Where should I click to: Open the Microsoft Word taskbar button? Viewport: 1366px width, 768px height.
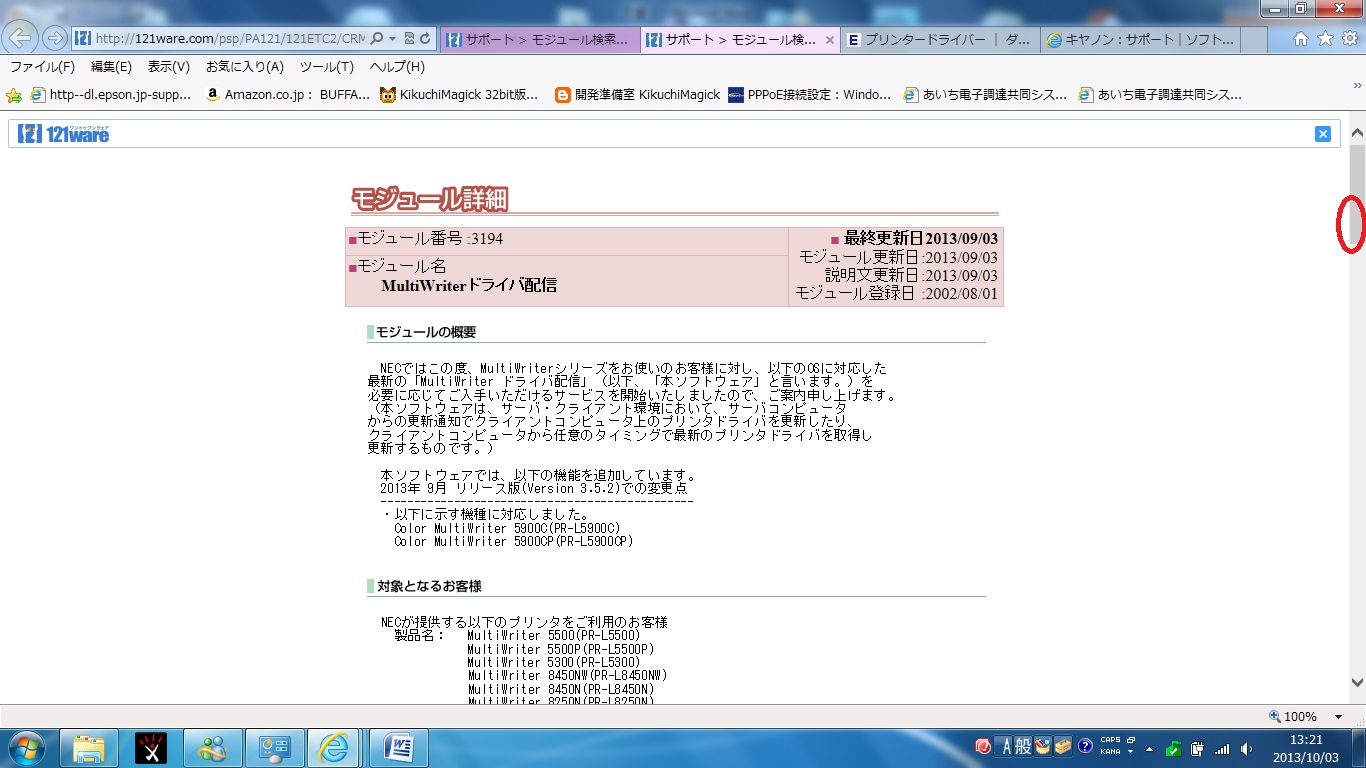pos(399,747)
